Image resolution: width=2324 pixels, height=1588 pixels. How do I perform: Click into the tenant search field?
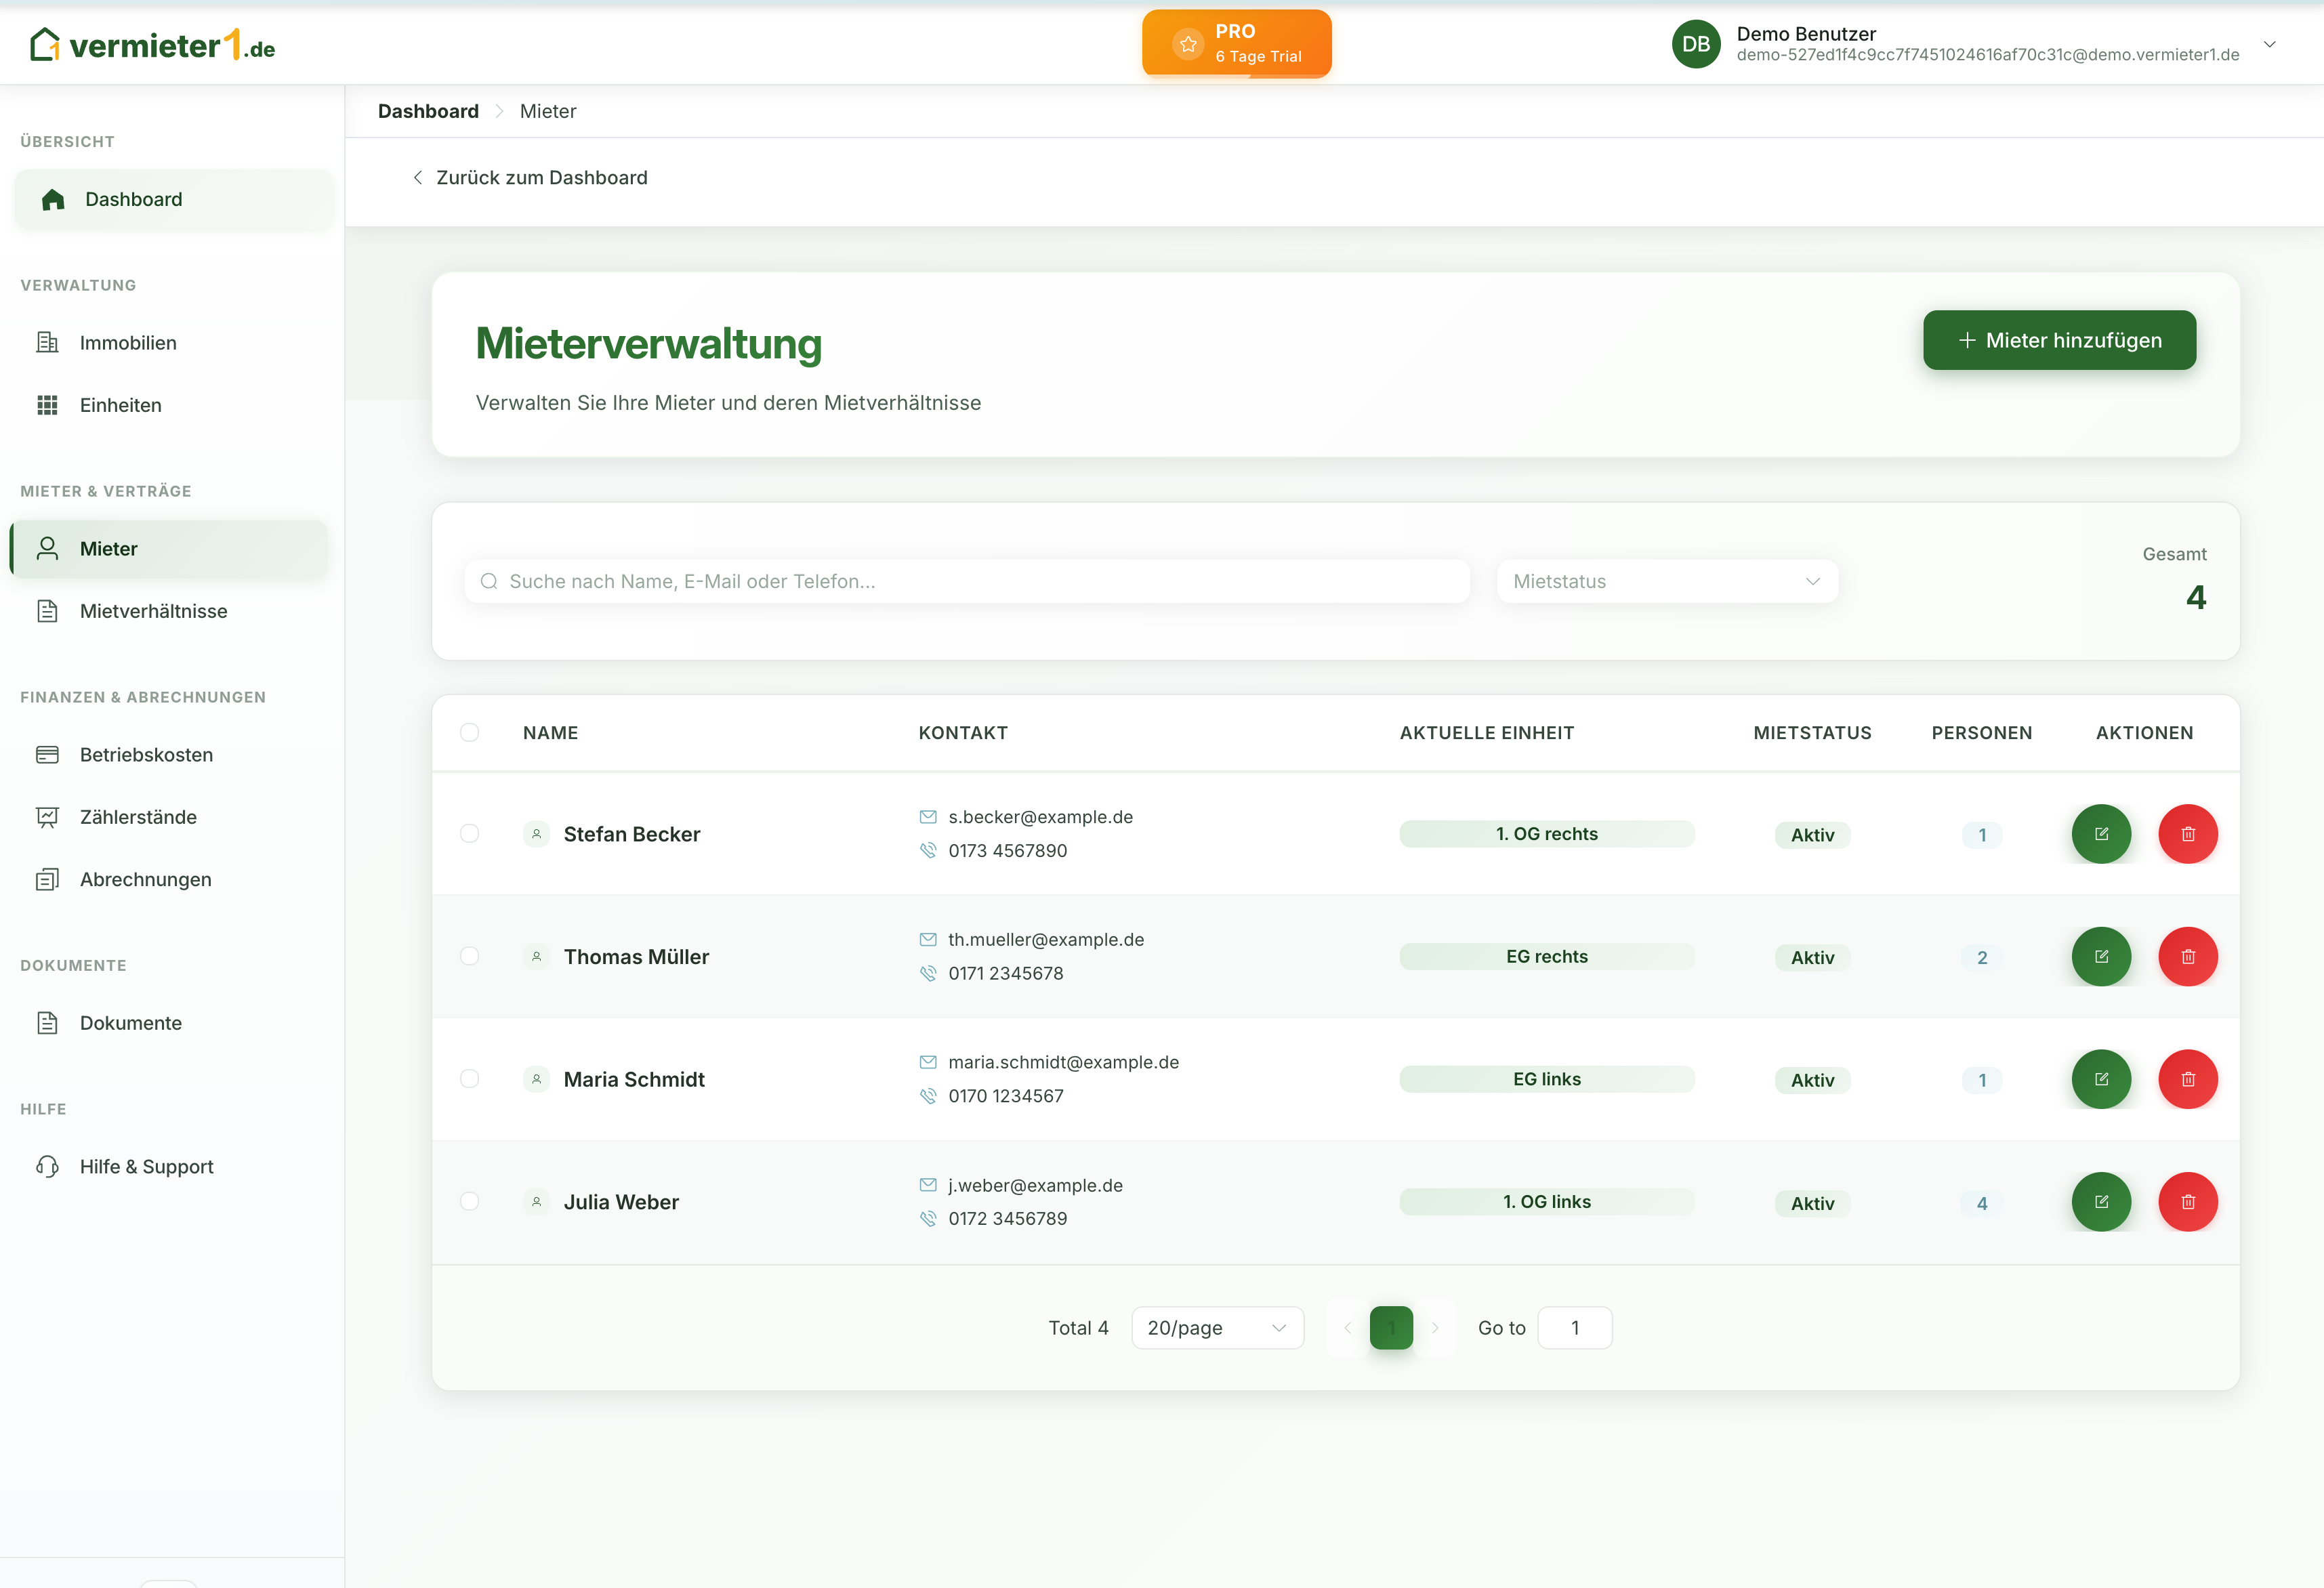pyautogui.click(x=966, y=581)
